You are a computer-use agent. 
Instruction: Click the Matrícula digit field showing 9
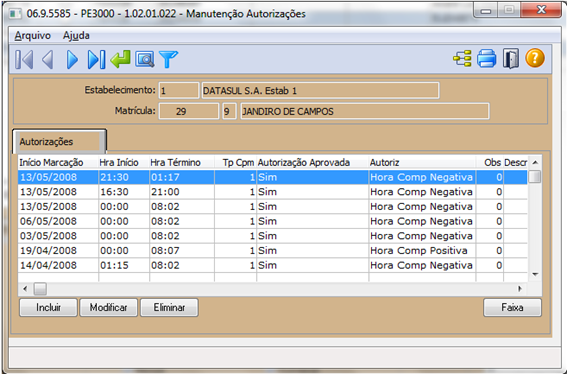(x=229, y=111)
